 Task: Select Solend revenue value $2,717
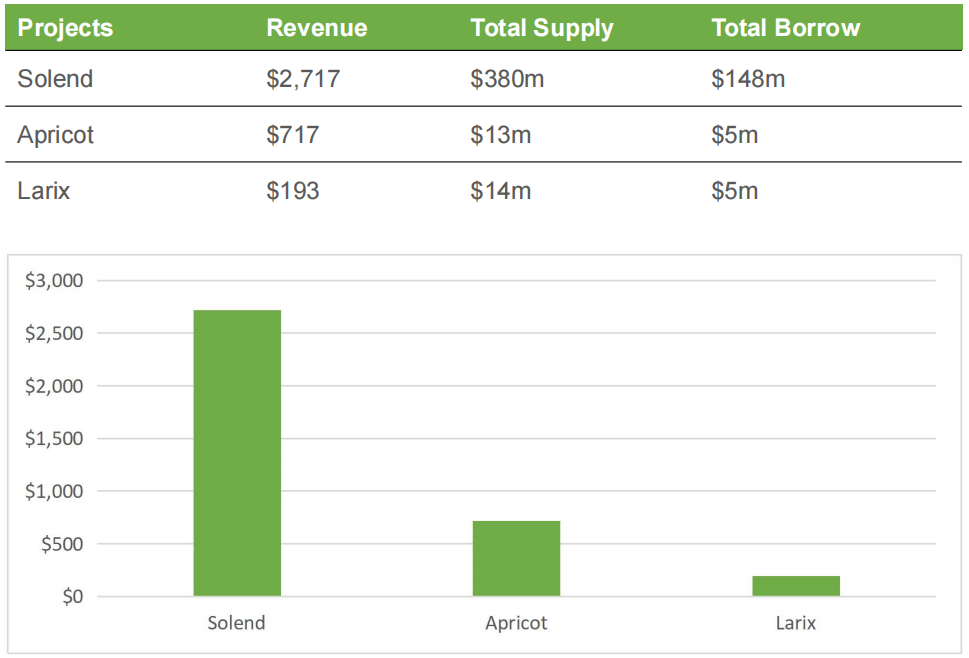303,78
